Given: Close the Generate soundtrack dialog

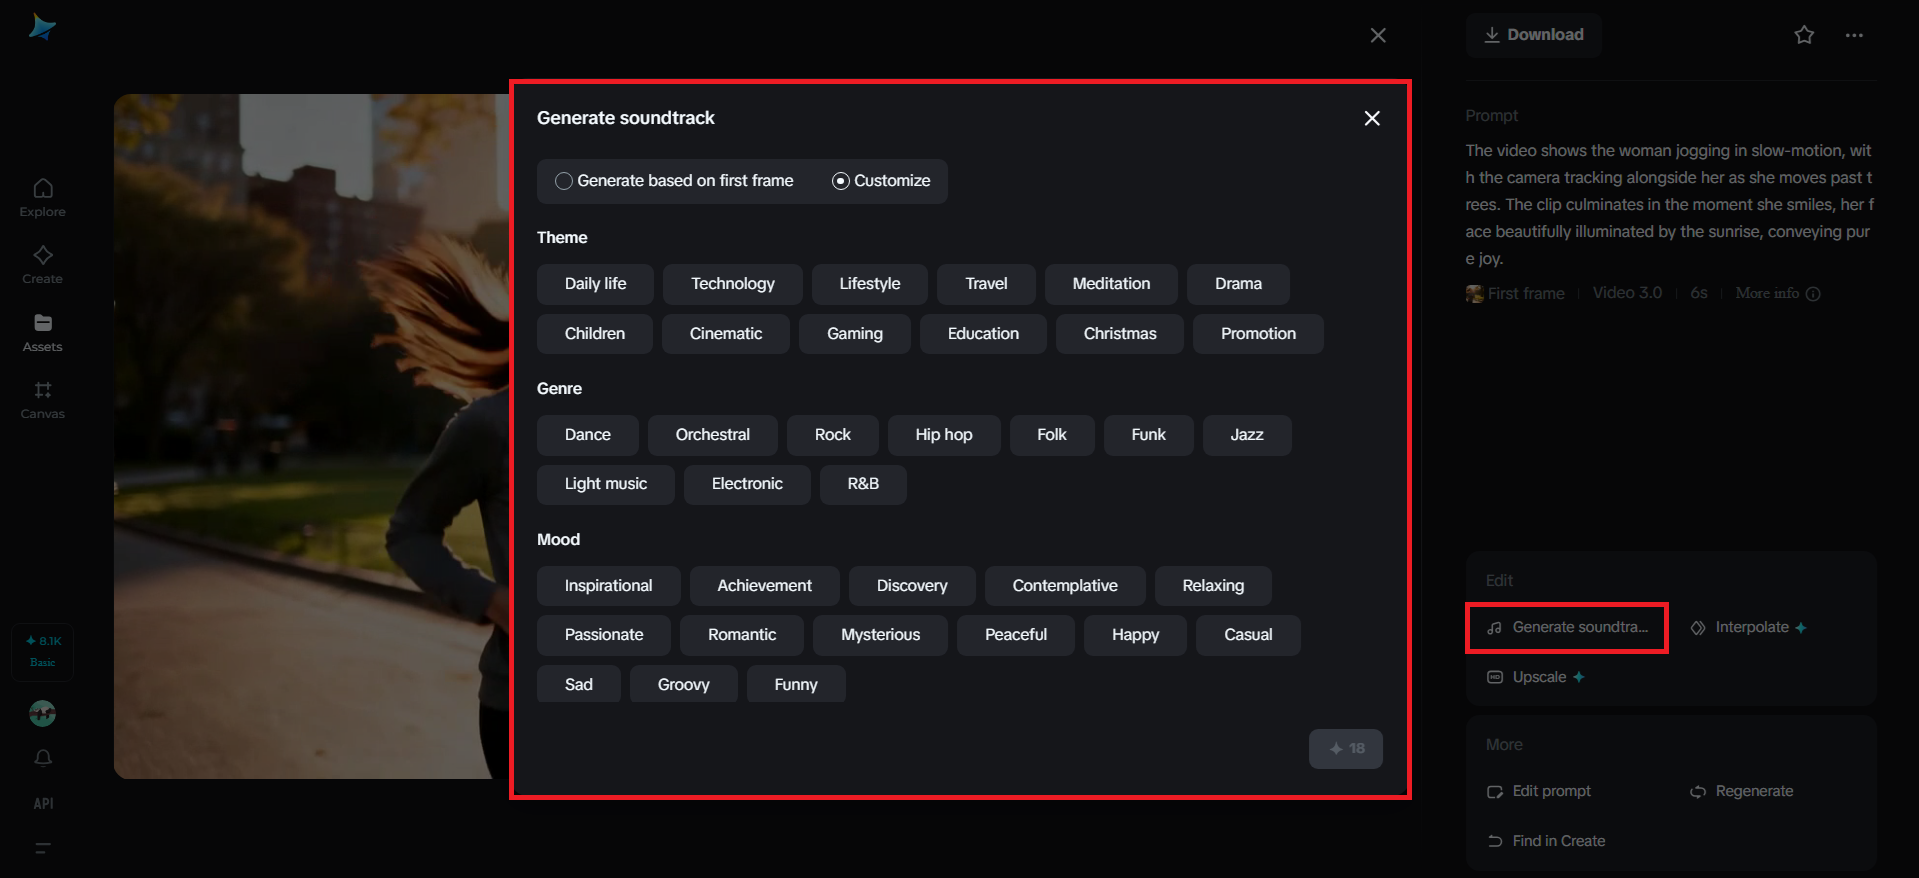Looking at the screenshot, I should pos(1372,118).
